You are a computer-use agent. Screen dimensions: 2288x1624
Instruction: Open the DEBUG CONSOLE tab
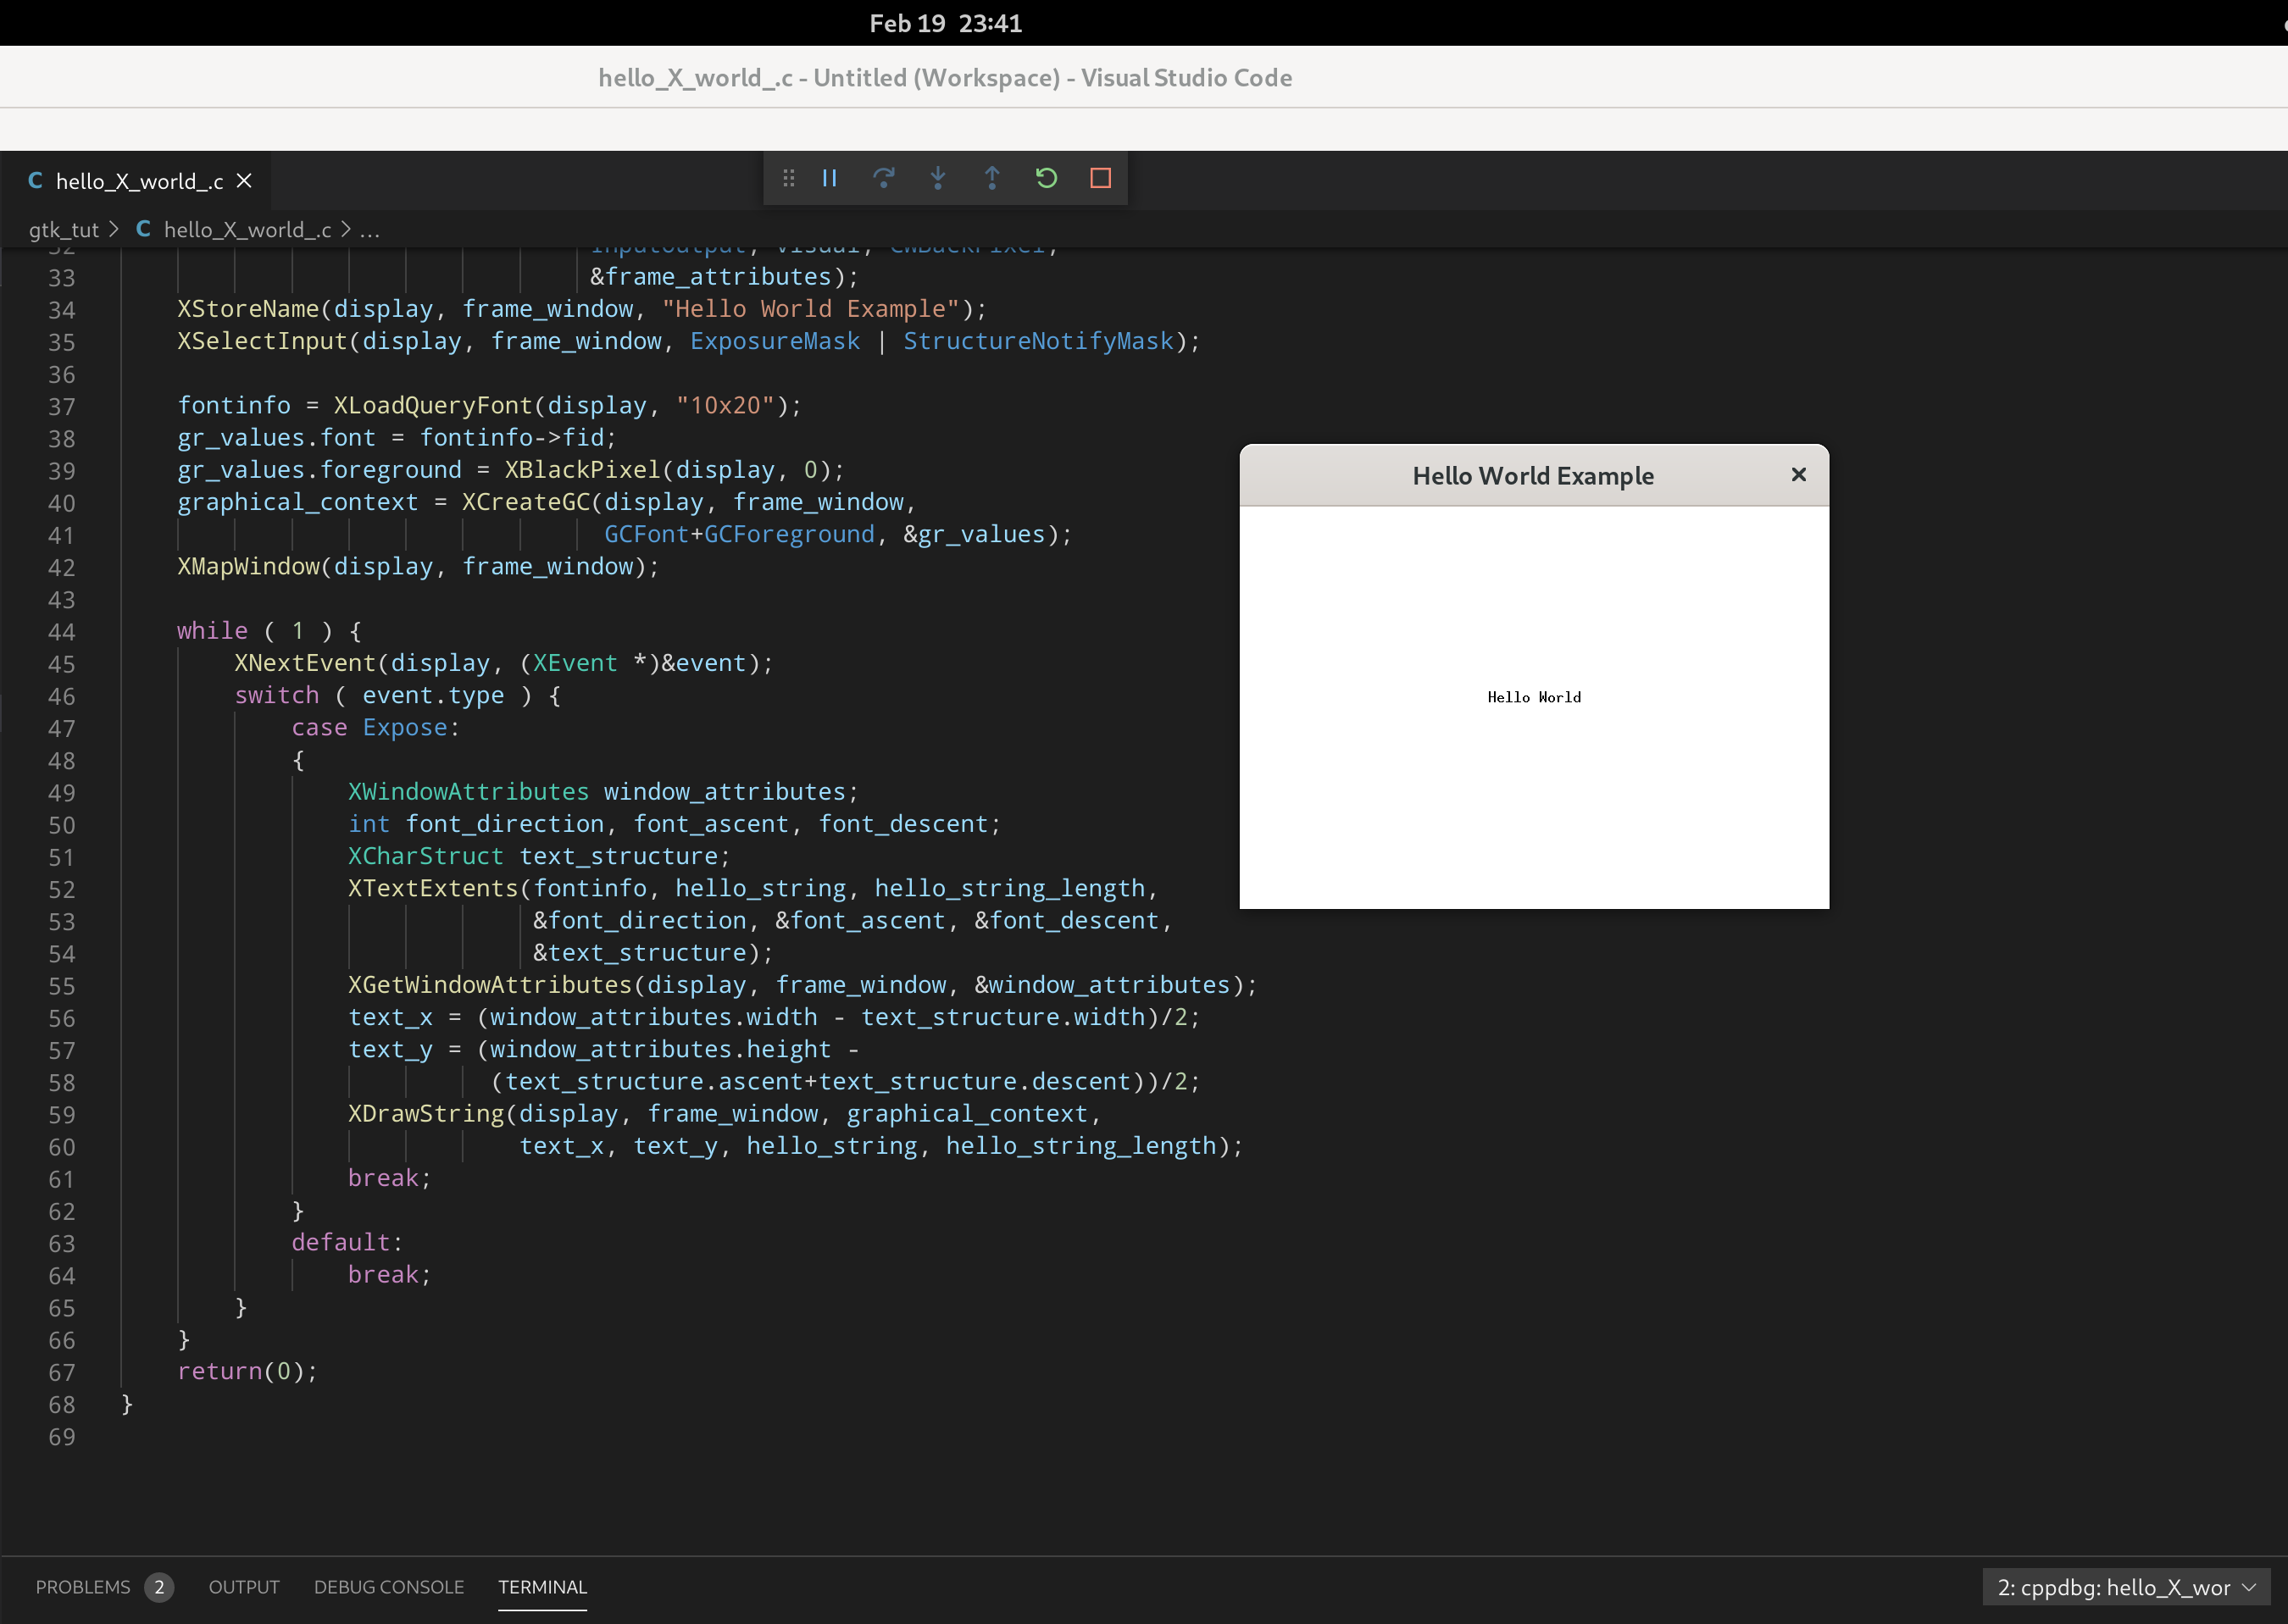point(388,1587)
